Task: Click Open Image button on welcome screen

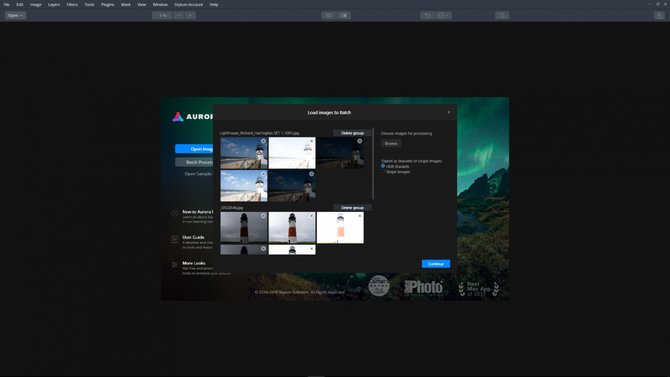Action: (x=194, y=149)
